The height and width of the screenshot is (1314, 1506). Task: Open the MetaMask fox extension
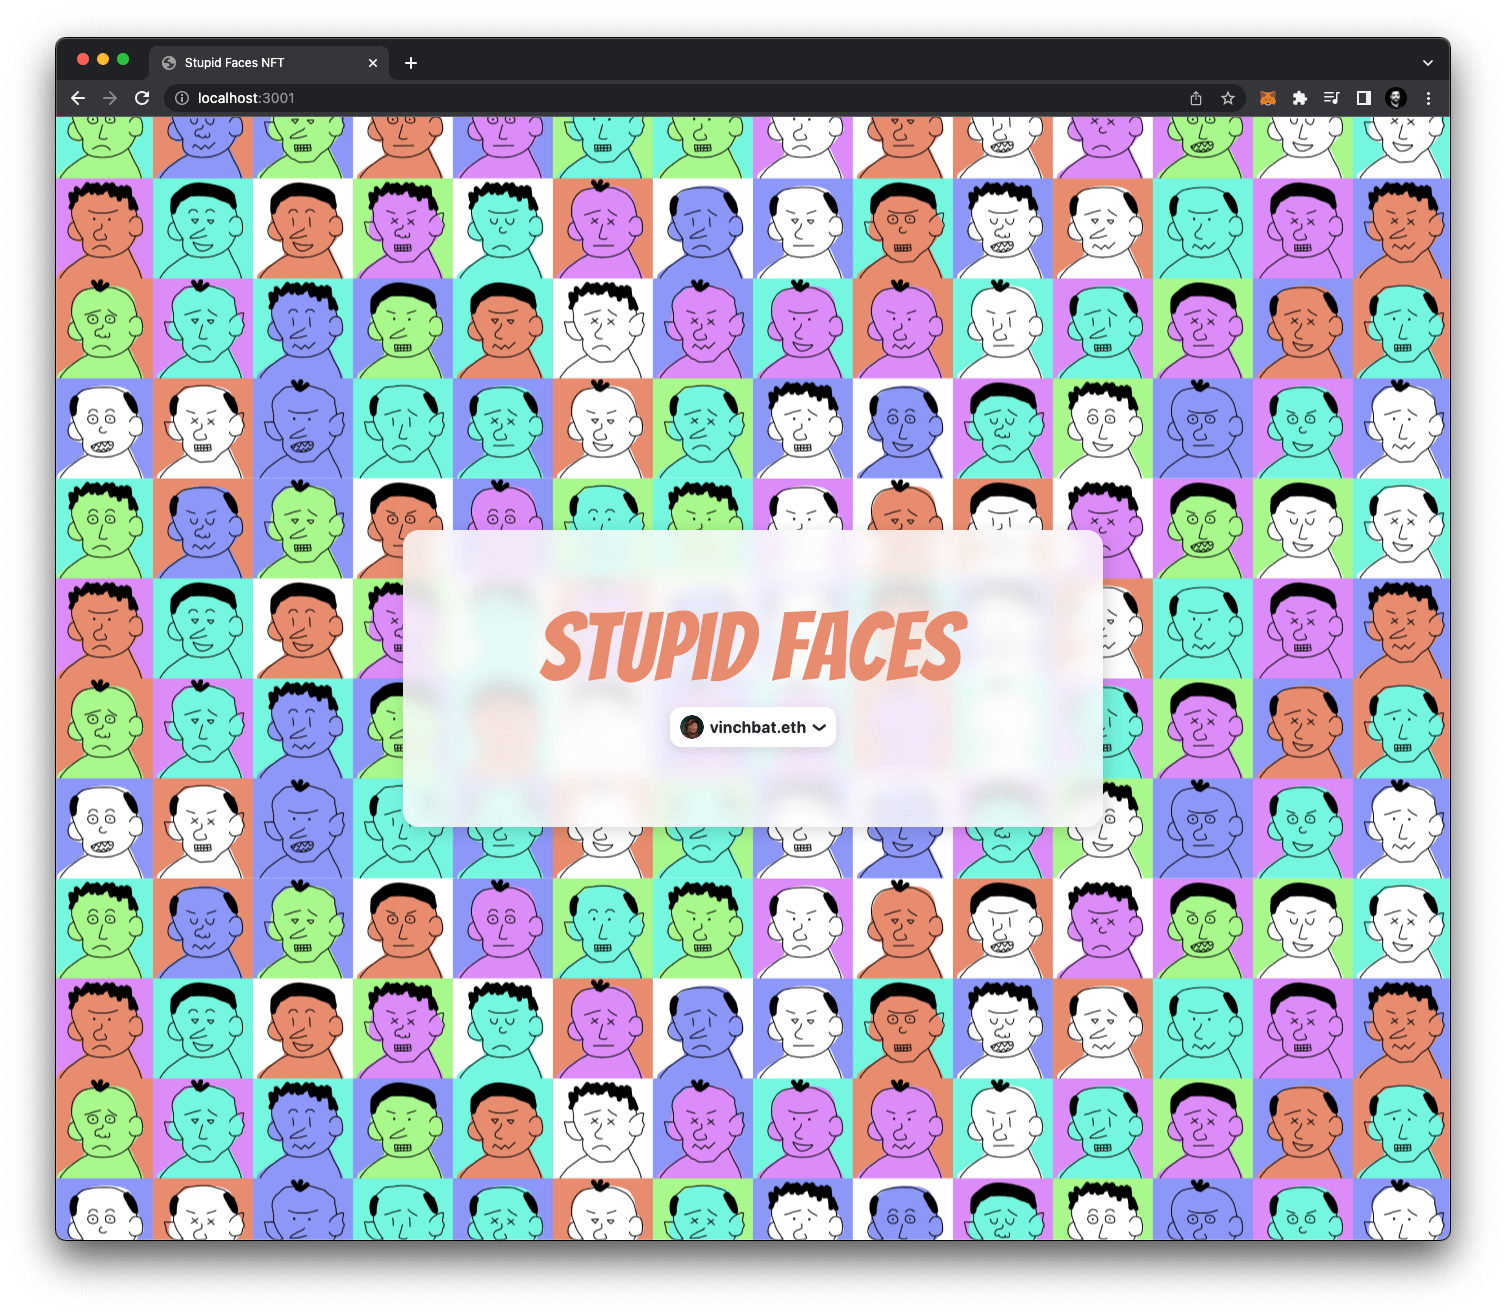[x=1268, y=98]
